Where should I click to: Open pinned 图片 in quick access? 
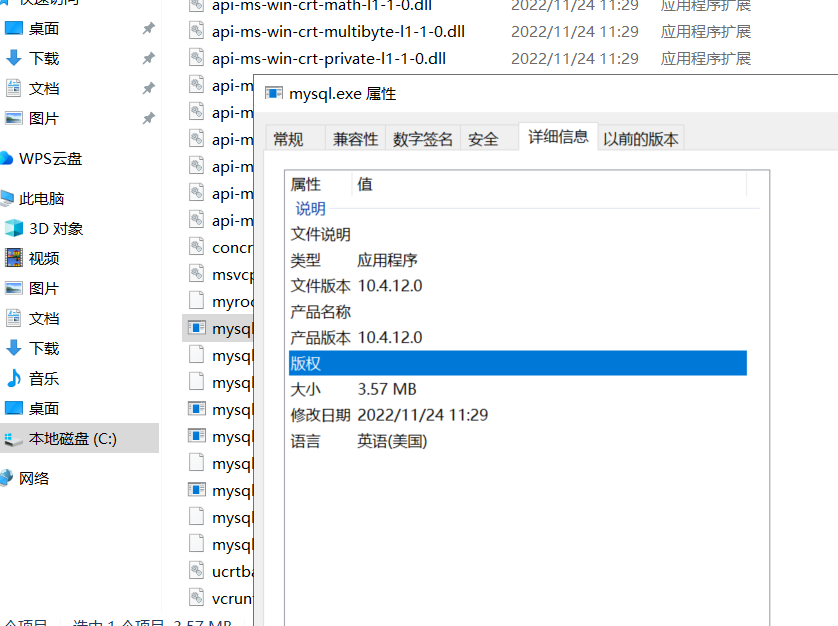click(x=43, y=118)
